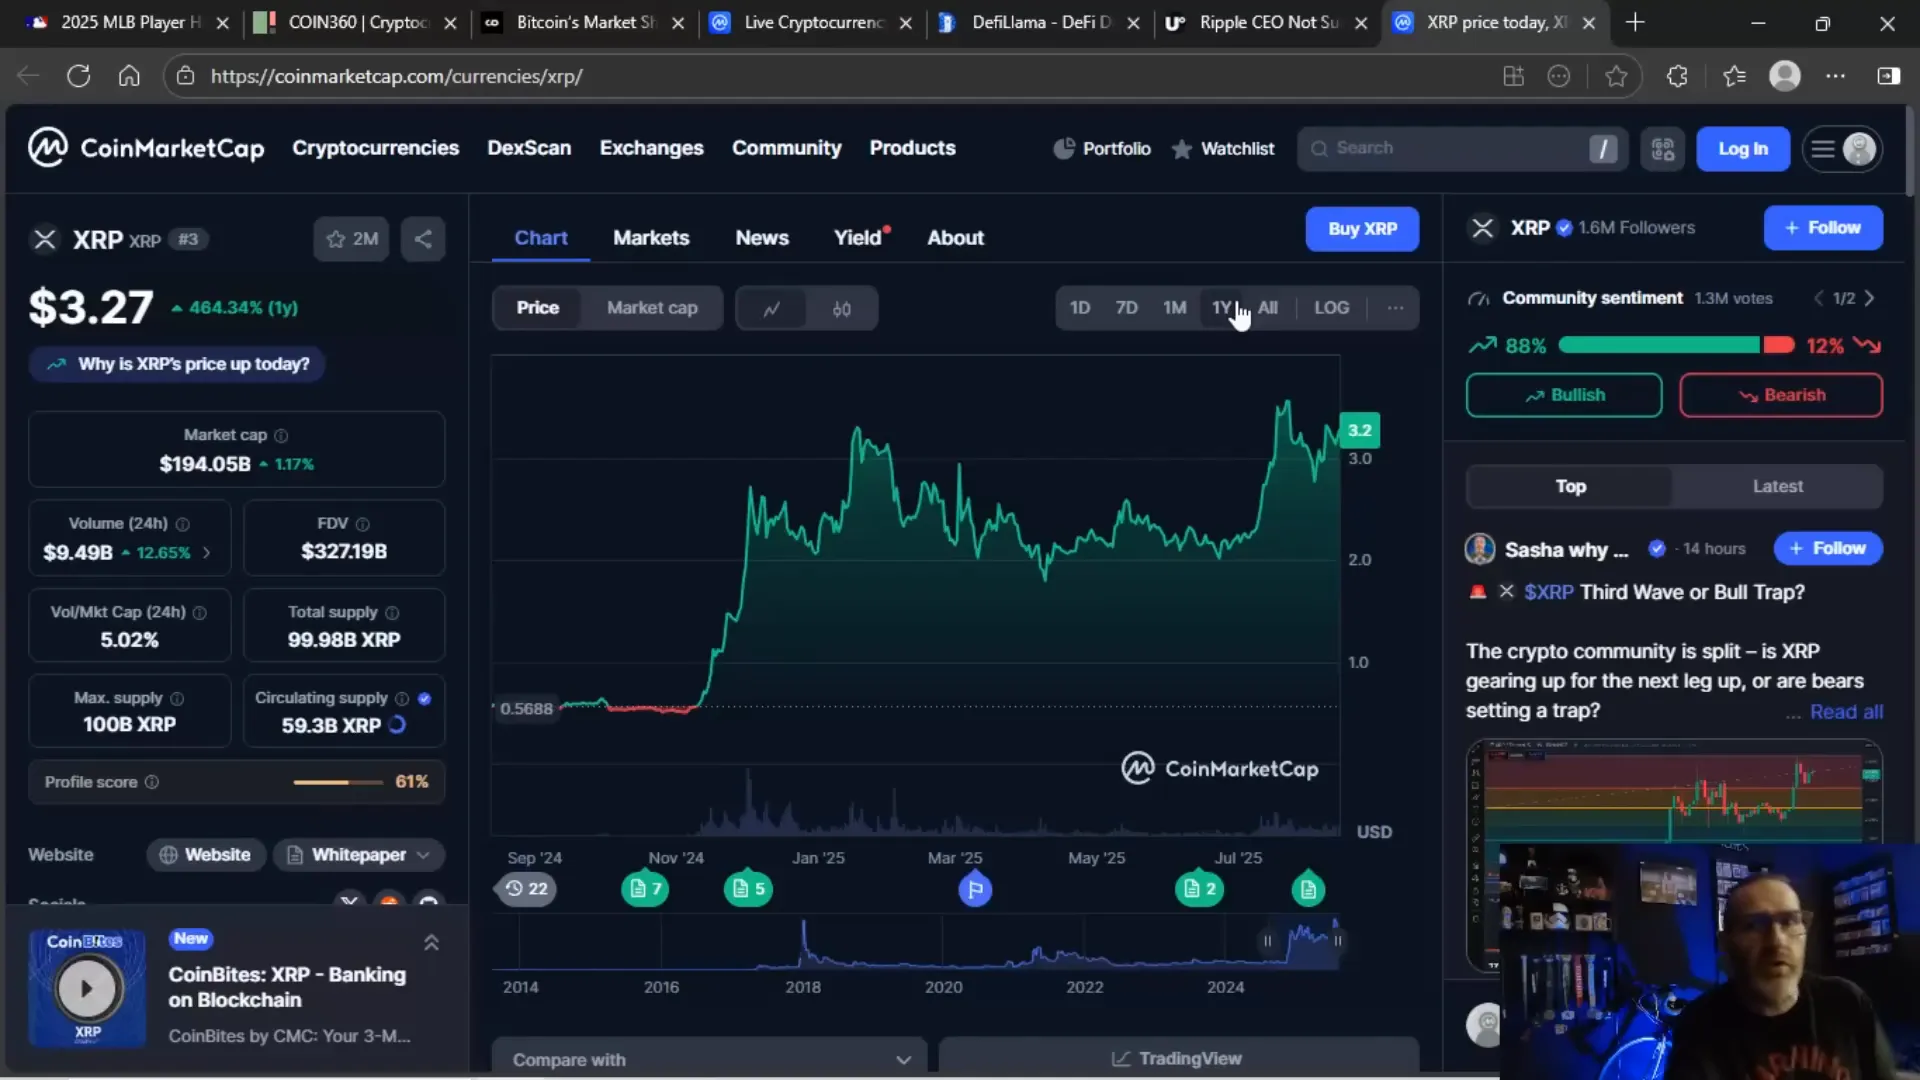Open the Exchanges menu
Screen dimensions: 1920x1080
(x=651, y=148)
